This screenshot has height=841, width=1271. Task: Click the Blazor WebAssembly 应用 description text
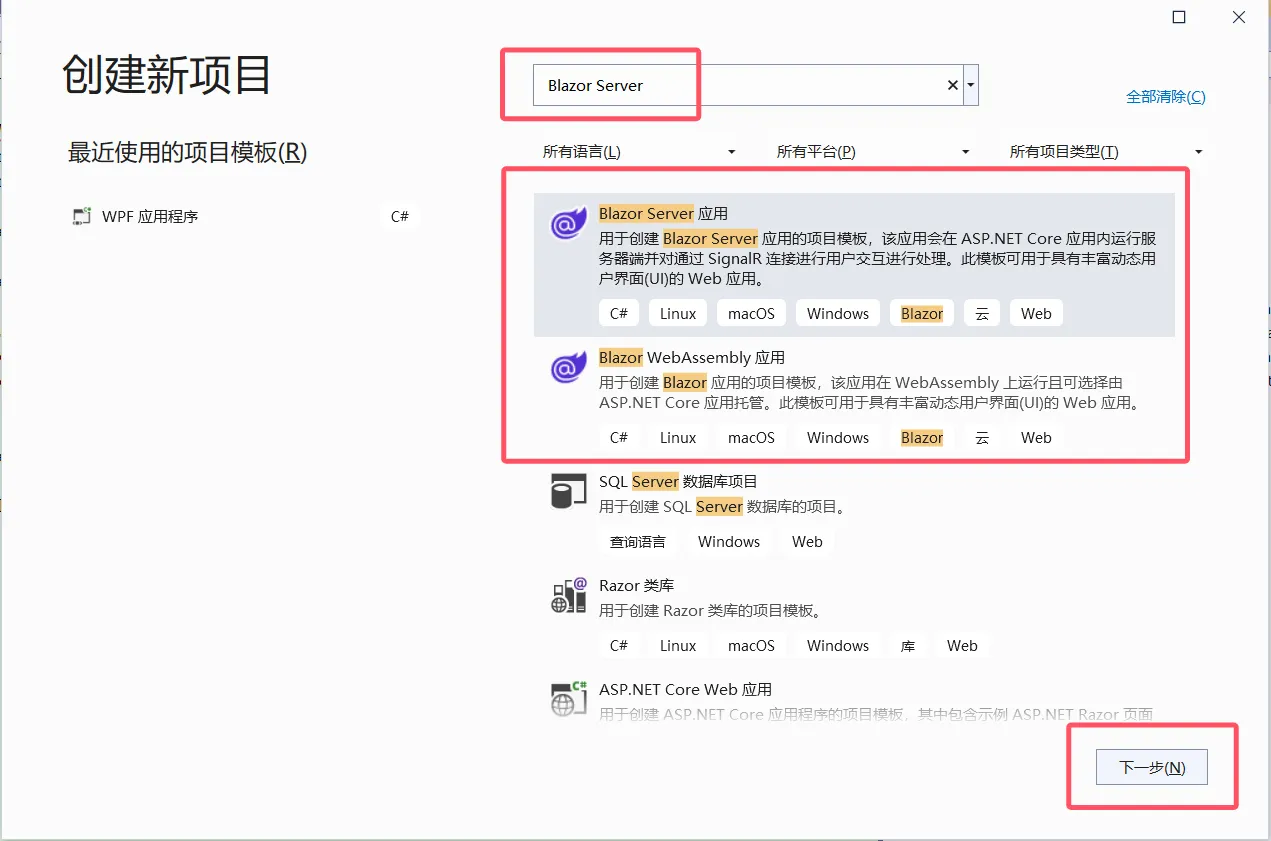coord(870,393)
